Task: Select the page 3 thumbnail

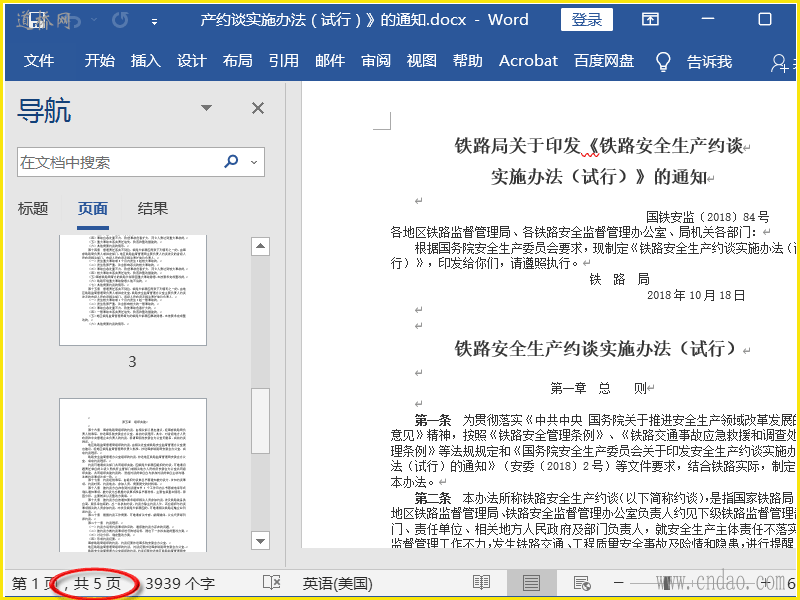Action: point(133,290)
